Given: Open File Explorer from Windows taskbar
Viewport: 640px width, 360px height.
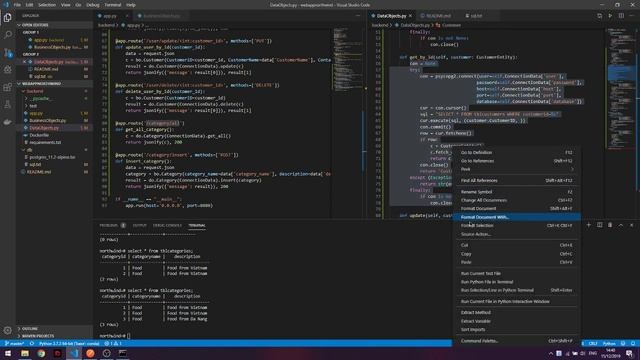Looking at the screenshot, I should (24, 353).
